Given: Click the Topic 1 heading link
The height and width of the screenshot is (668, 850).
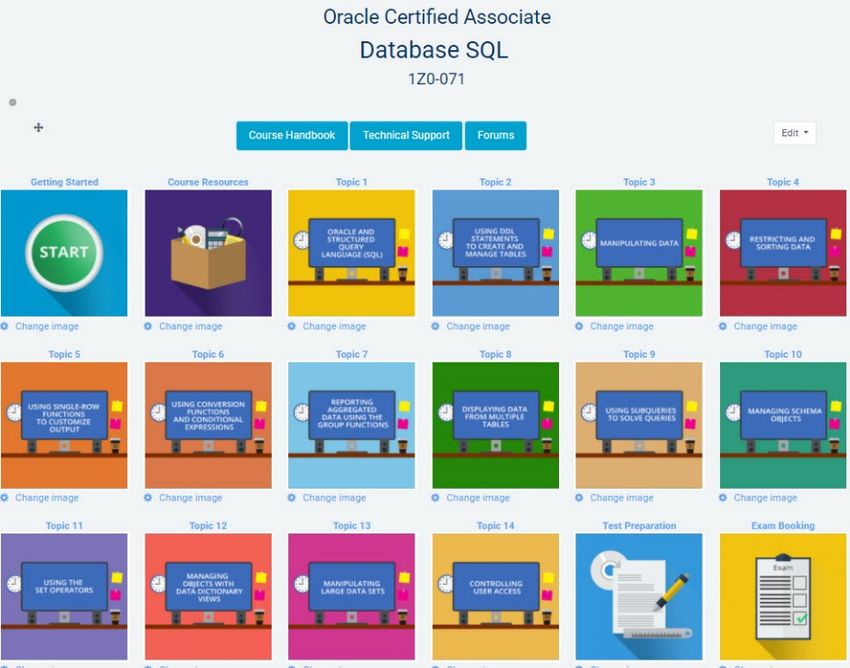Looking at the screenshot, I should click(352, 182).
